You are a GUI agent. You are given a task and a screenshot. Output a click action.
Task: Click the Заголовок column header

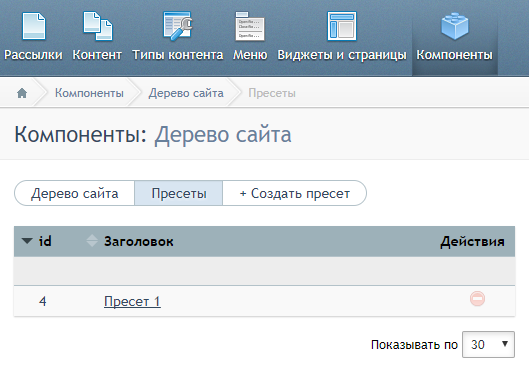(x=139, y=241)
